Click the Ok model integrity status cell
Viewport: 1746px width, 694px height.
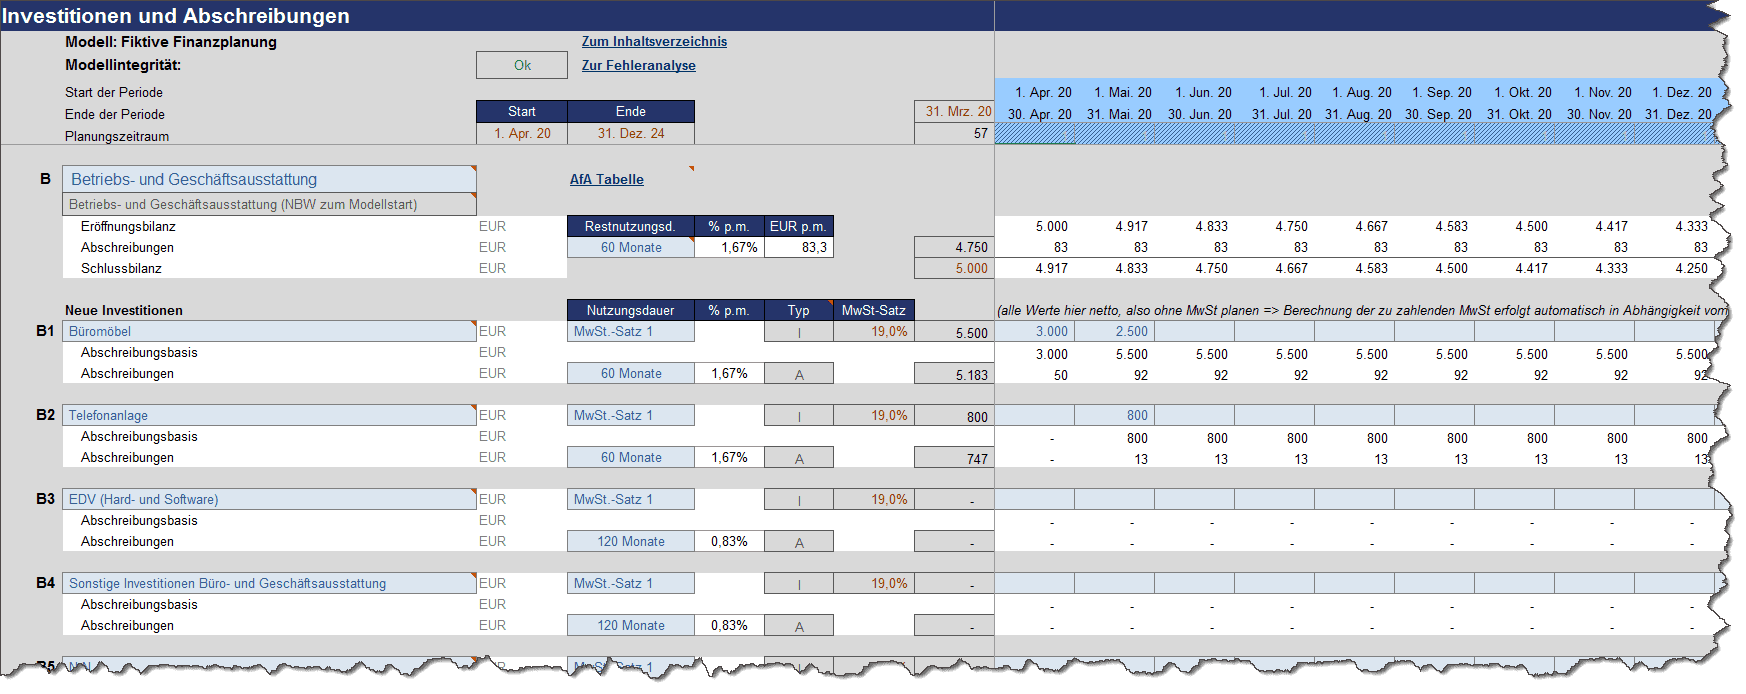click(x=522, y=65)
